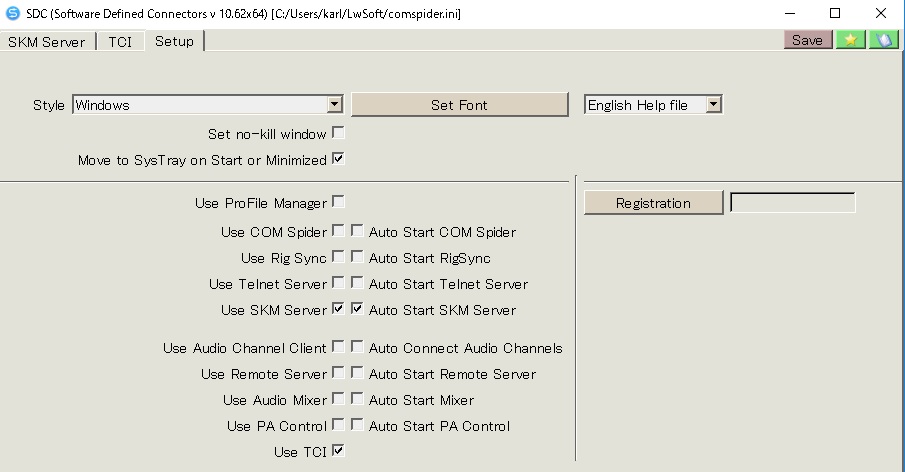The width and height of the screenshot is (905, 472).
Task: Enable Use COM Spider checkbox
Action: point(339,231)
